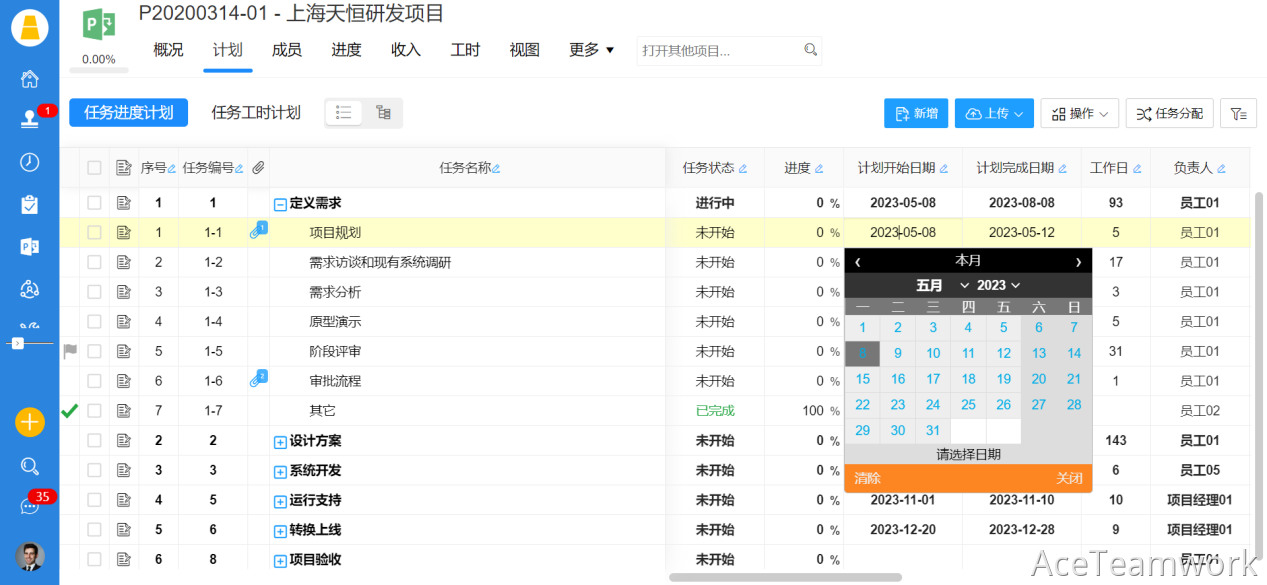Screen dimensions: 1267x585
Task: Click next month arrow in calendar
Action: (1078, 262)
